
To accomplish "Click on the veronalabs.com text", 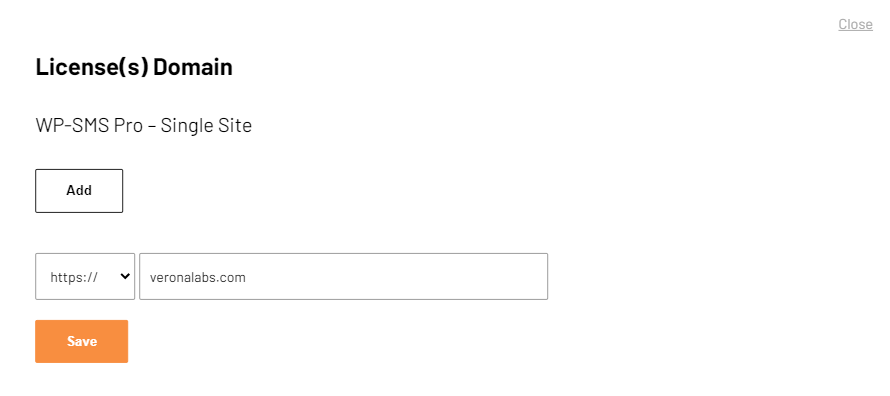I will pyautogui.click(x=198, y=277).
